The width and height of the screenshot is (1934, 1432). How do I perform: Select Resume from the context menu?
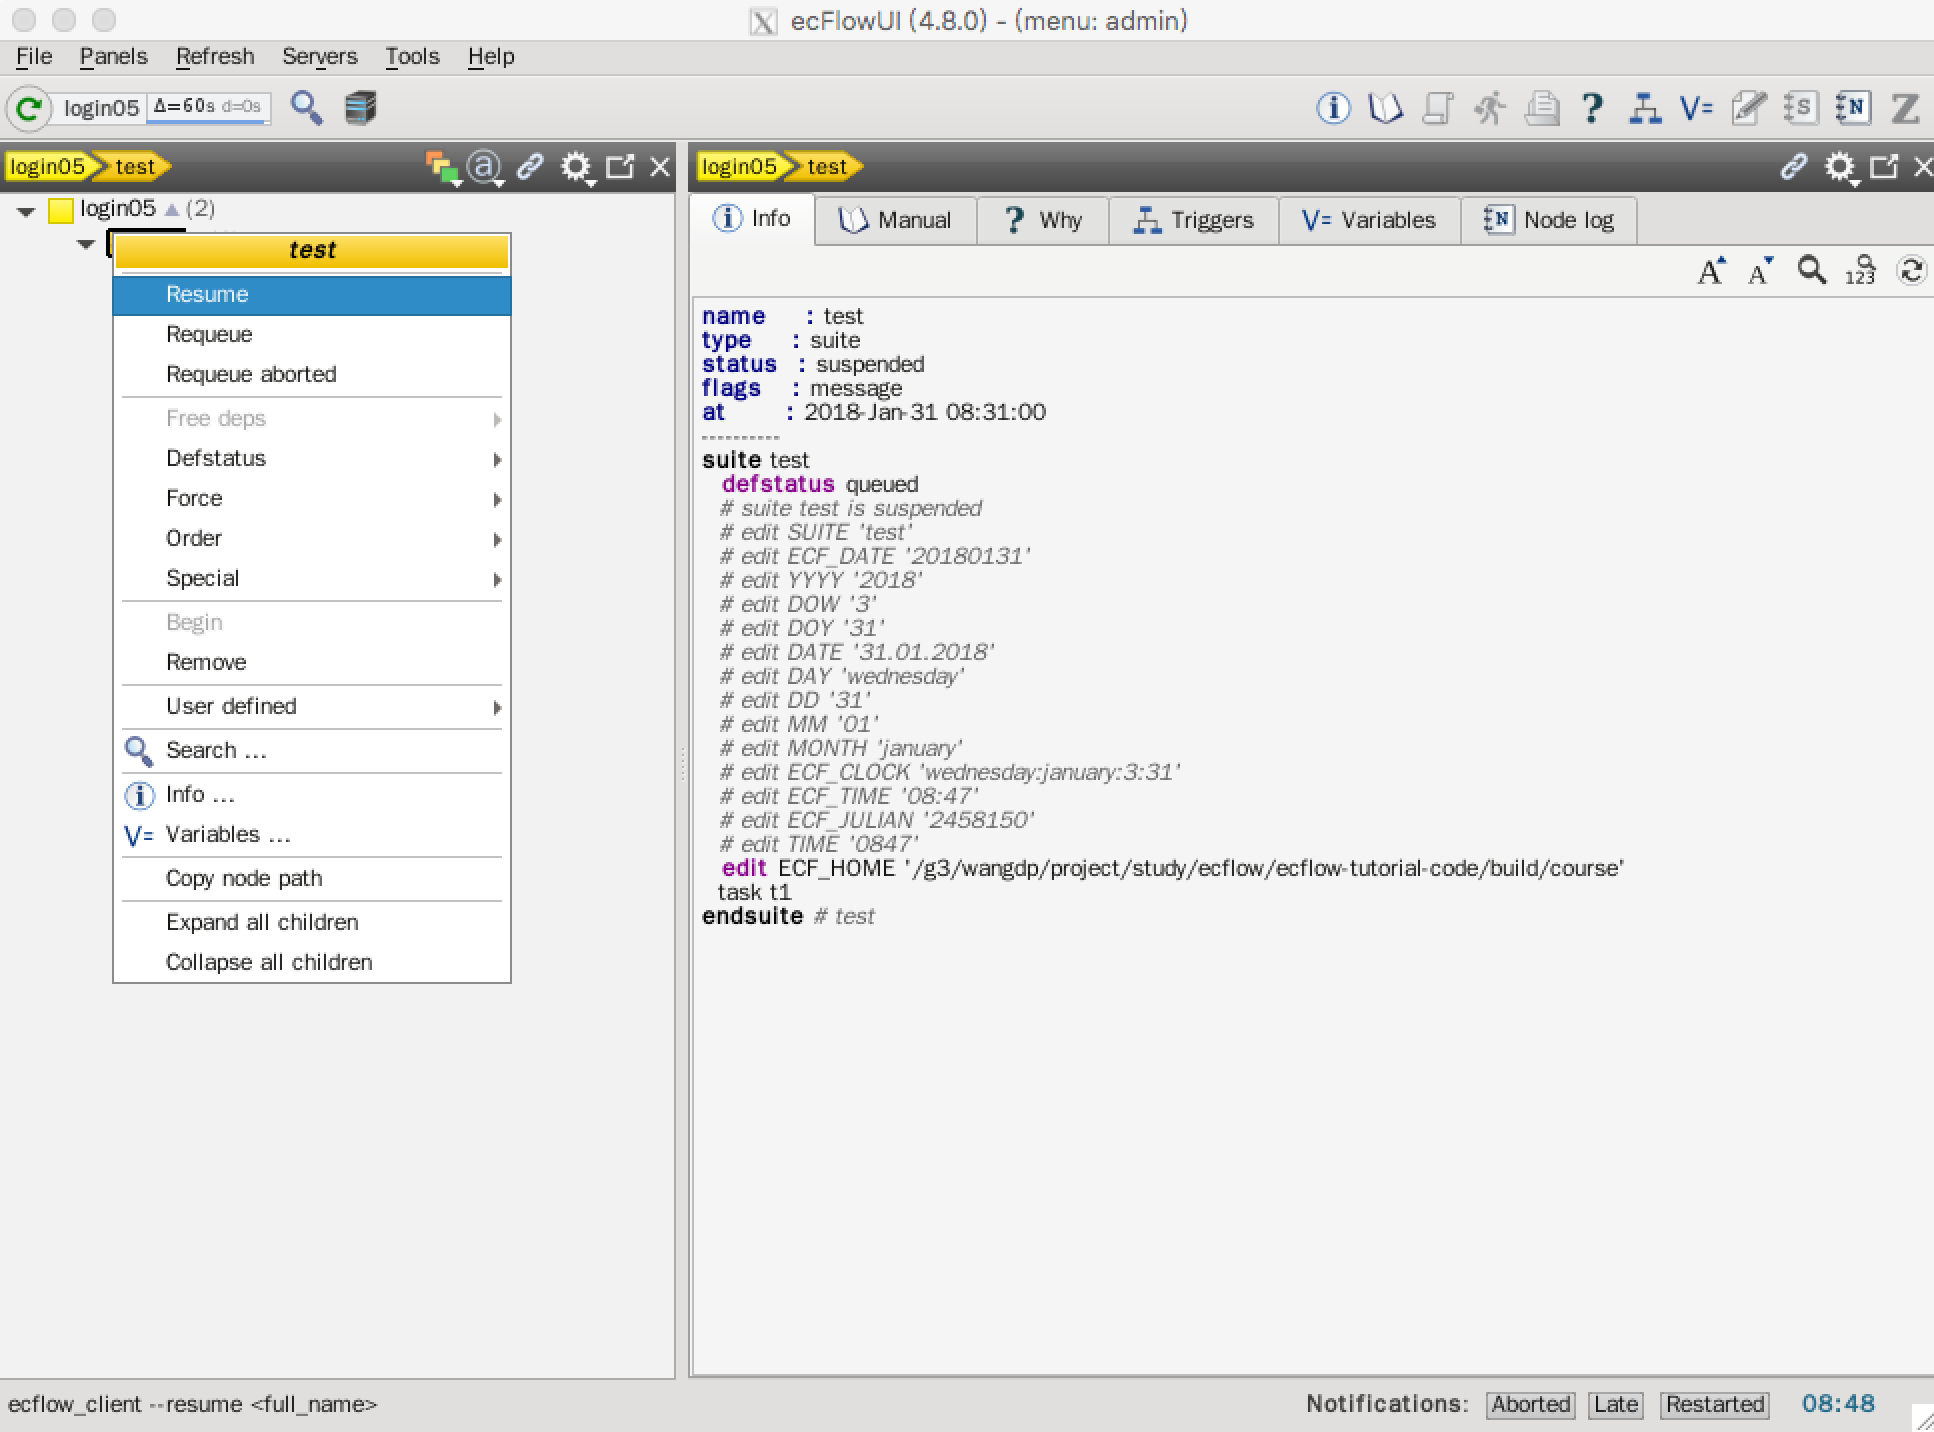click(x=208, y=294)
